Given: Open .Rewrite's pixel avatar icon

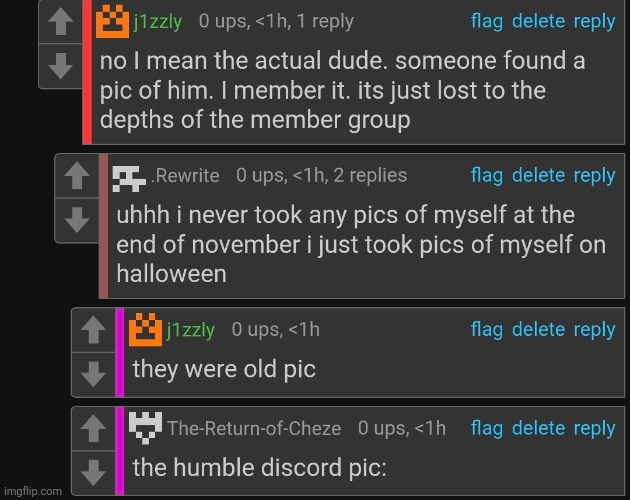Looking at the screenshot, I should click(x=129, y=178).
